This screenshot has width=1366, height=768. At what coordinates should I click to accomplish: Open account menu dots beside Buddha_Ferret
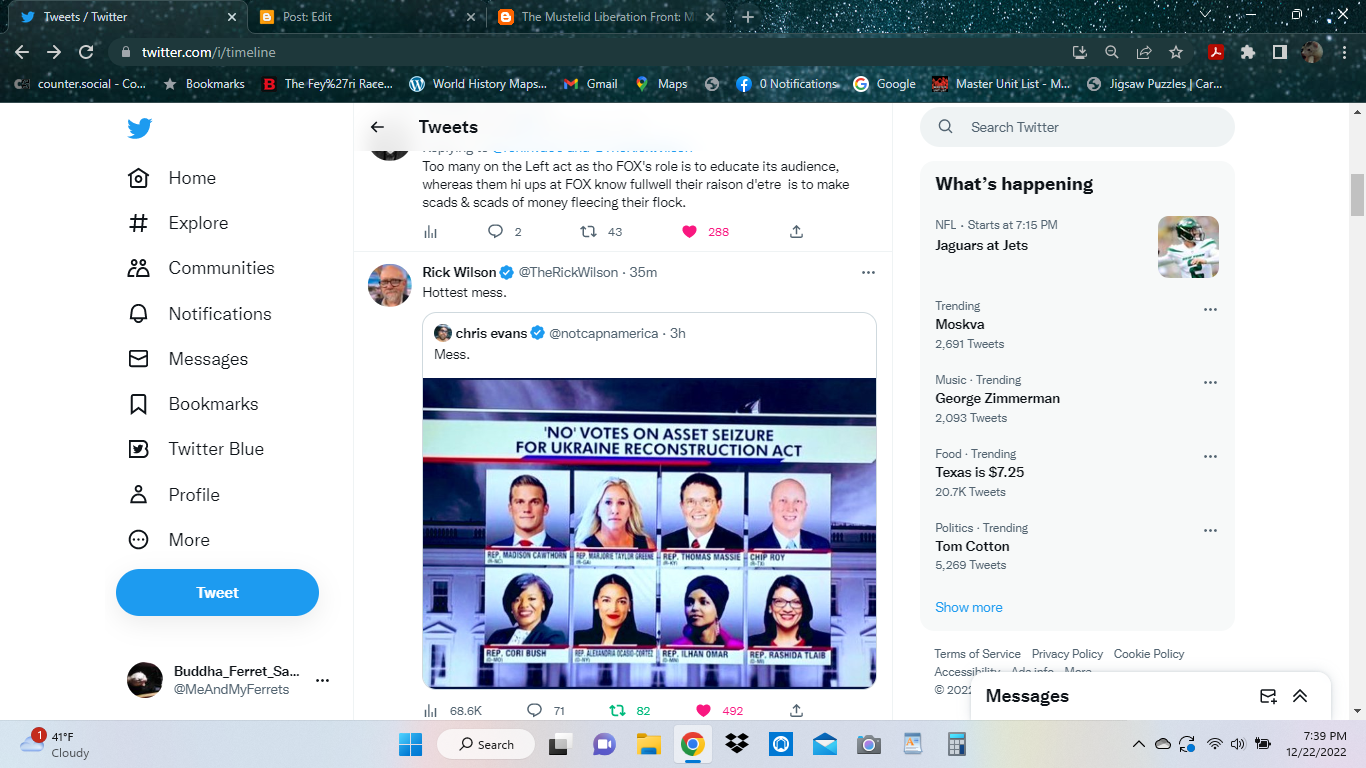click(322, 680)
